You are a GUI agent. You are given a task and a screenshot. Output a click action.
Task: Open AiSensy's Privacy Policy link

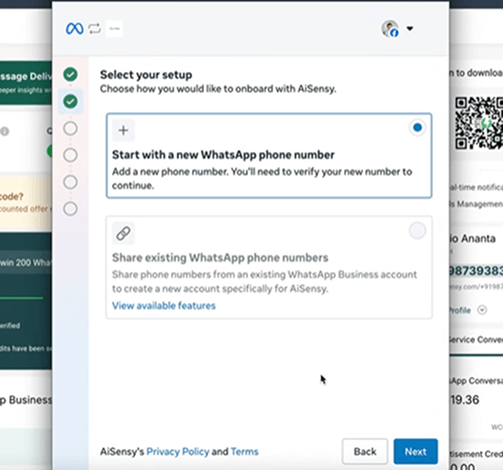click(x=178, y=452)
